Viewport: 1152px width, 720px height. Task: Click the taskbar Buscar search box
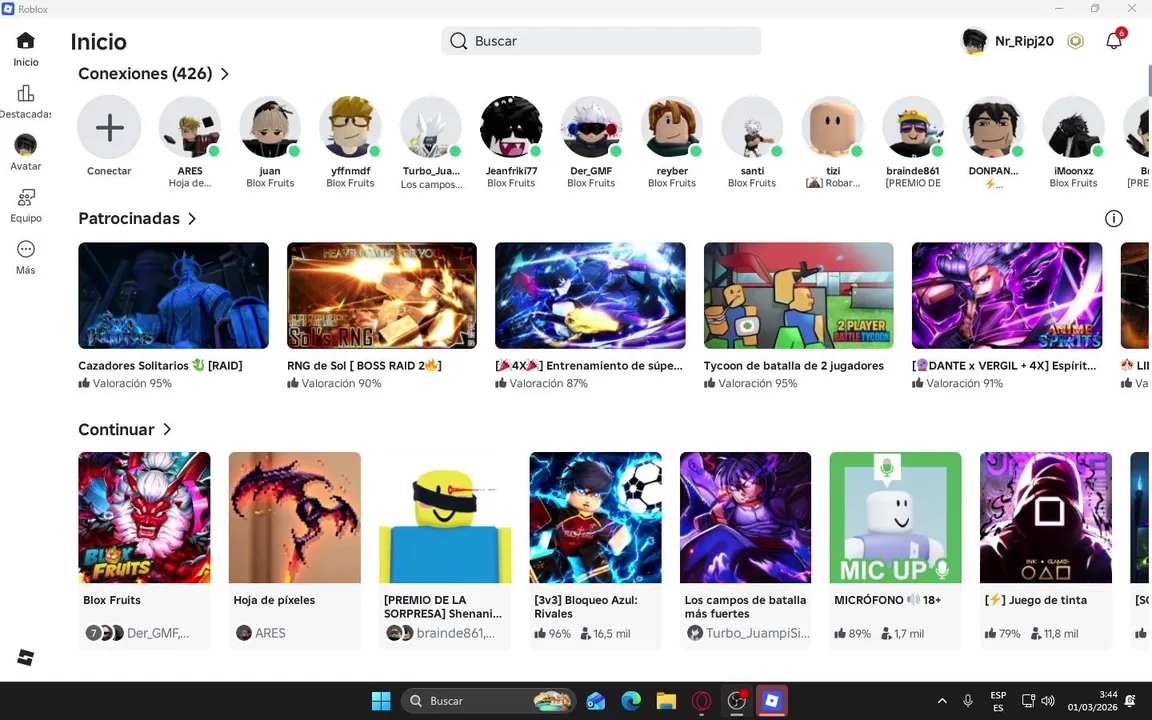[489, 701]
